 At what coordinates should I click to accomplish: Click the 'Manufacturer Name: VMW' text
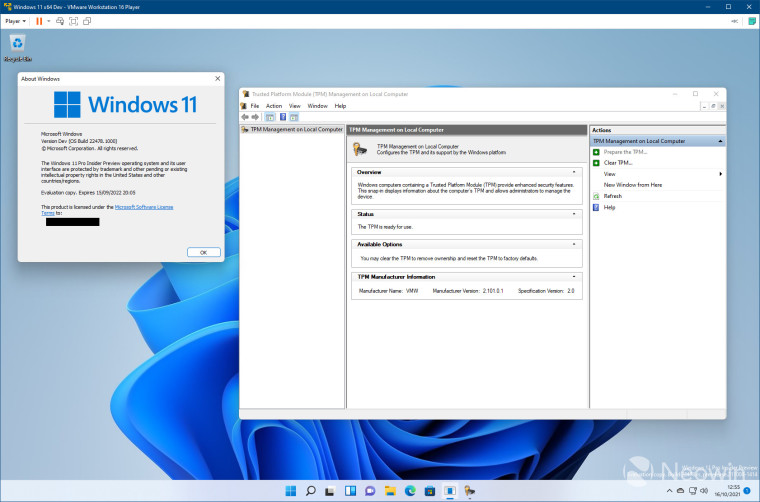388,291
